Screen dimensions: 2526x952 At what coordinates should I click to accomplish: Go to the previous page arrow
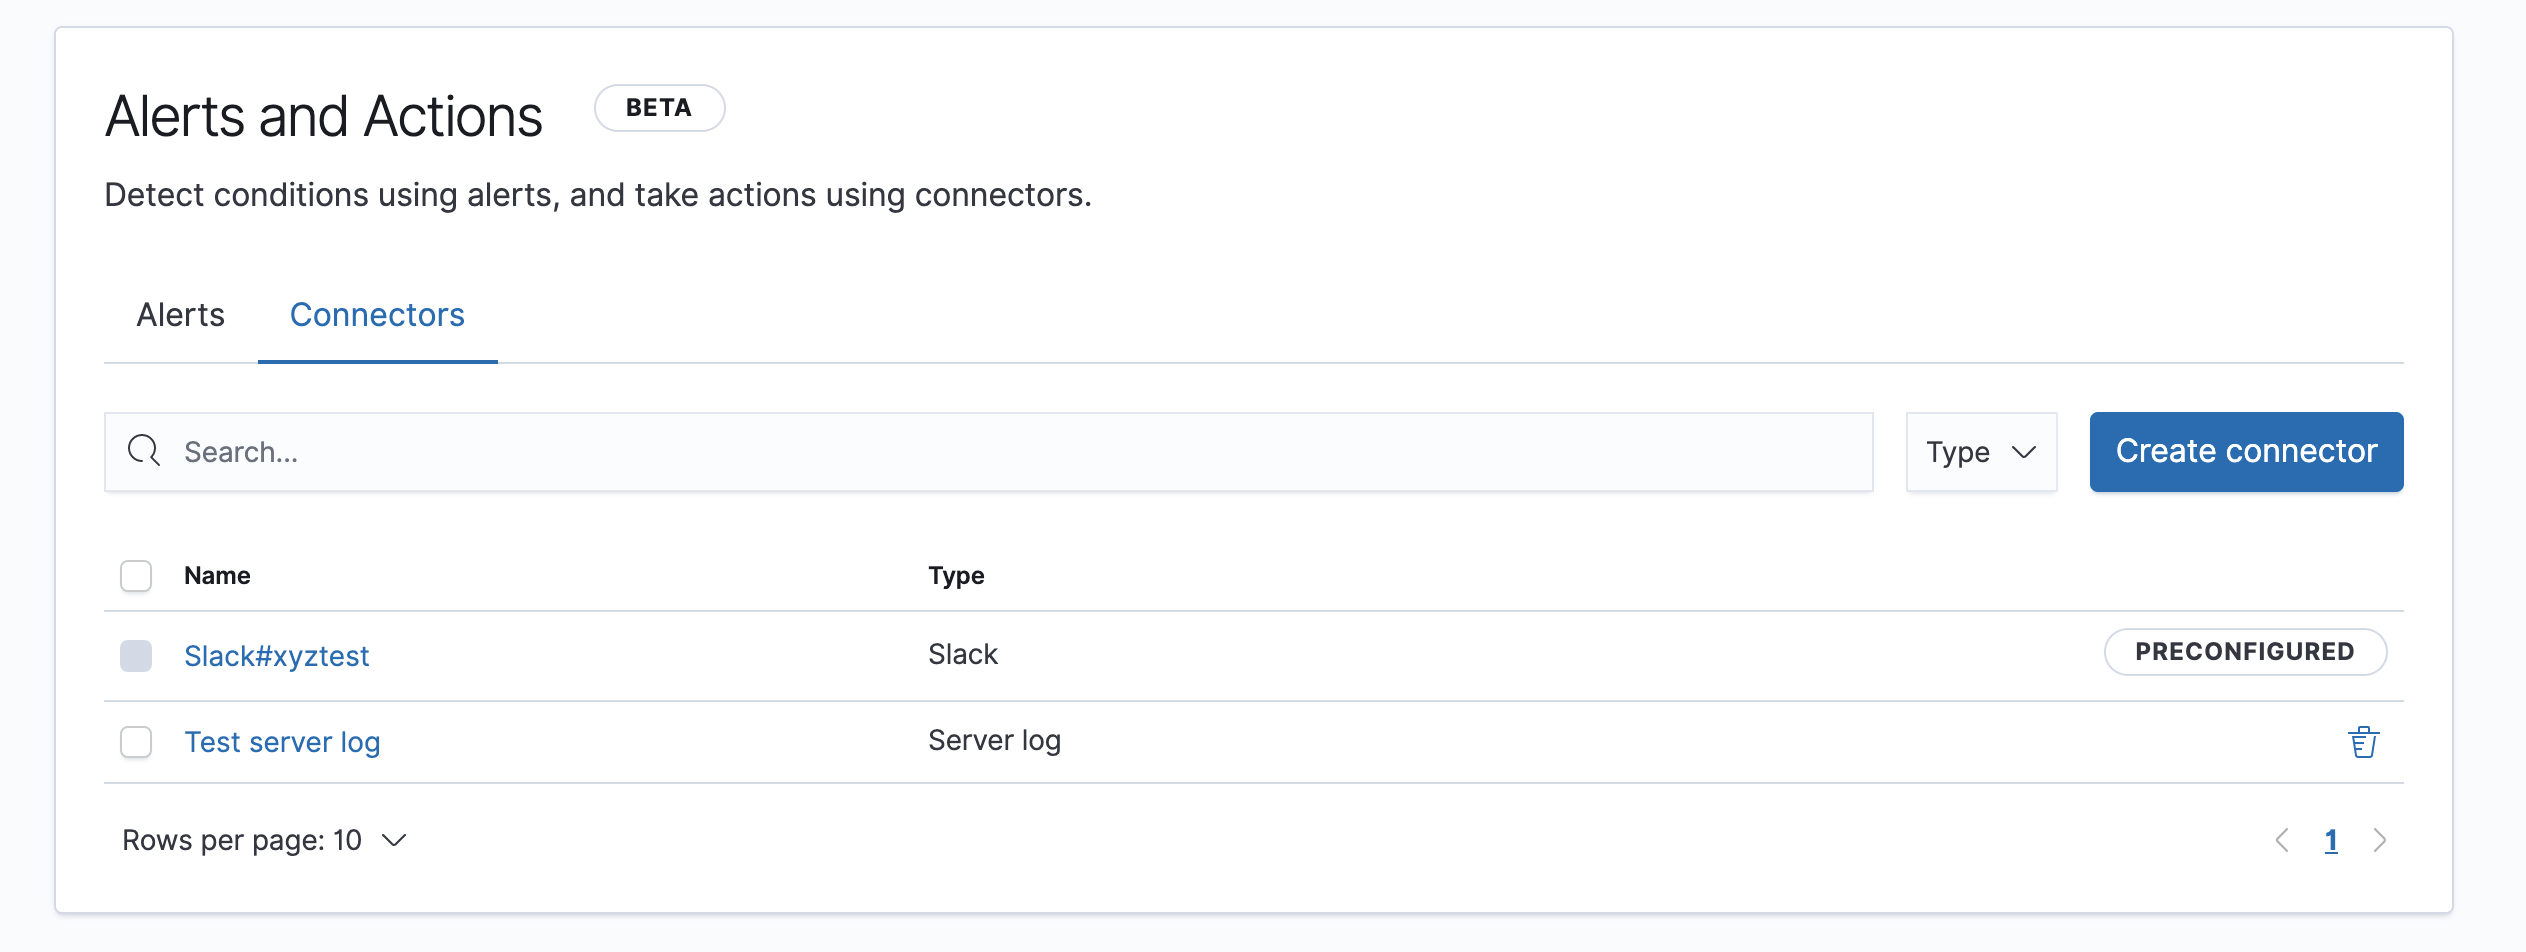coord(2282,841)
